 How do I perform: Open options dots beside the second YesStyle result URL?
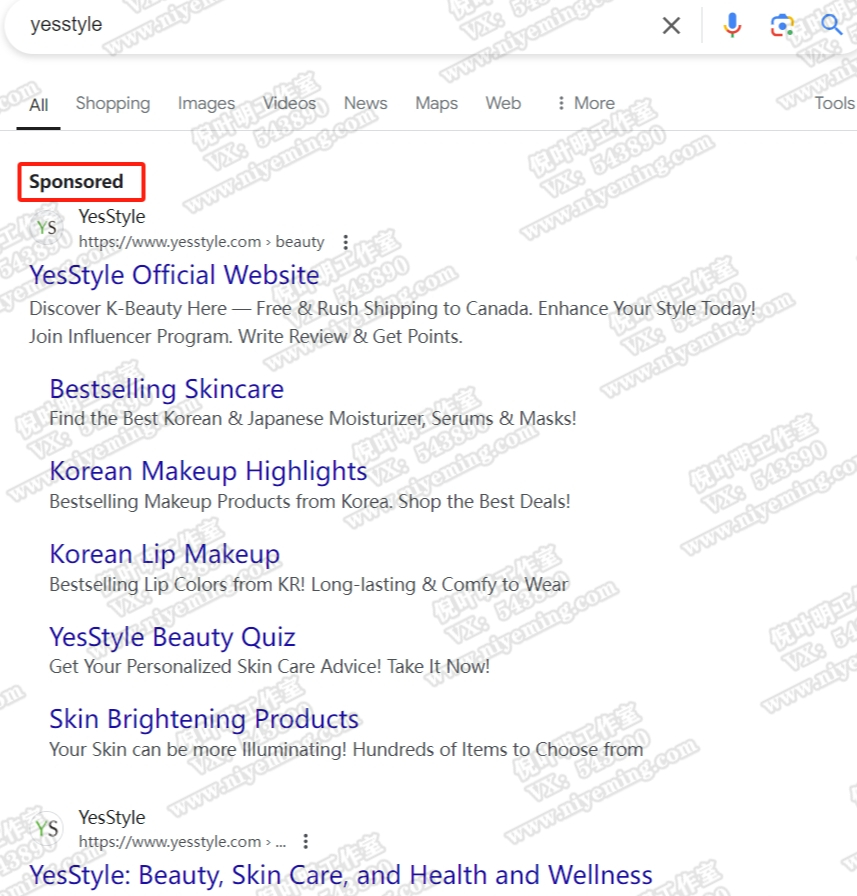tap(306, 841)
